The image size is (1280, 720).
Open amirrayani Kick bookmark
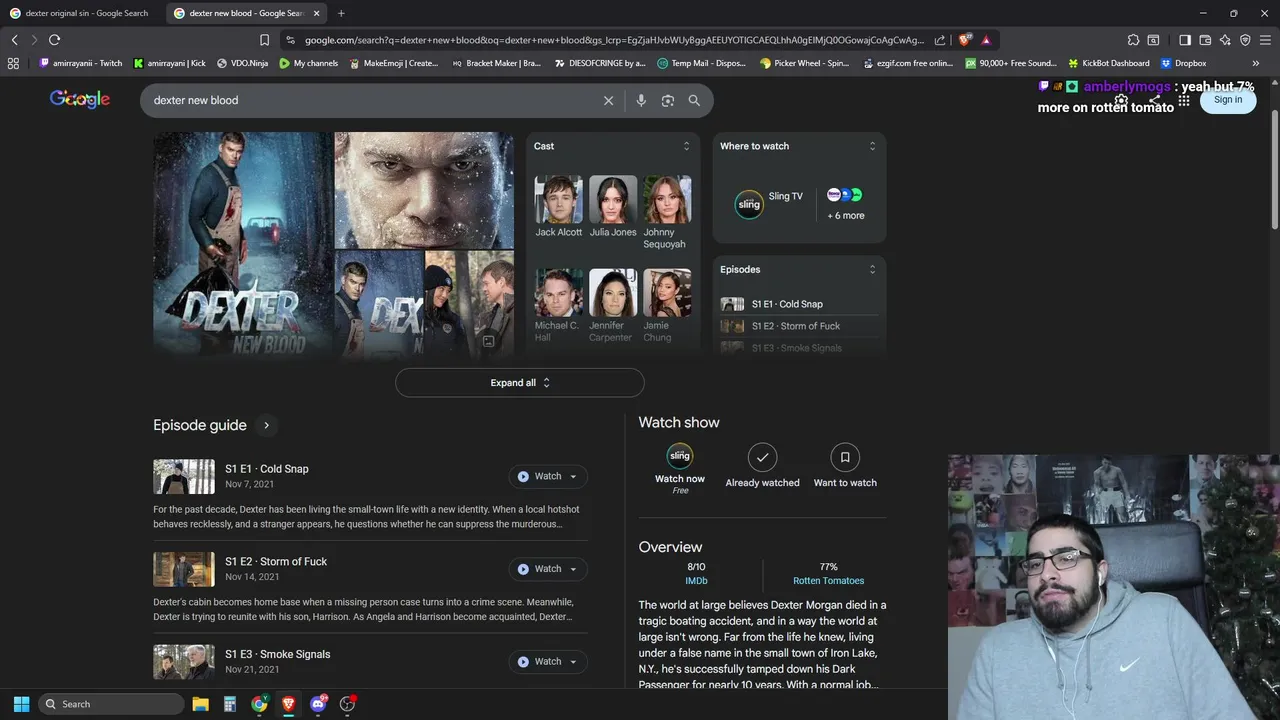(x=169, y=63)
